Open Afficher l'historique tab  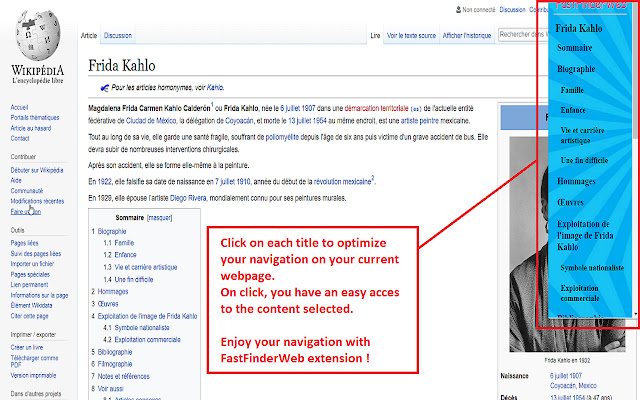point(466,35)
